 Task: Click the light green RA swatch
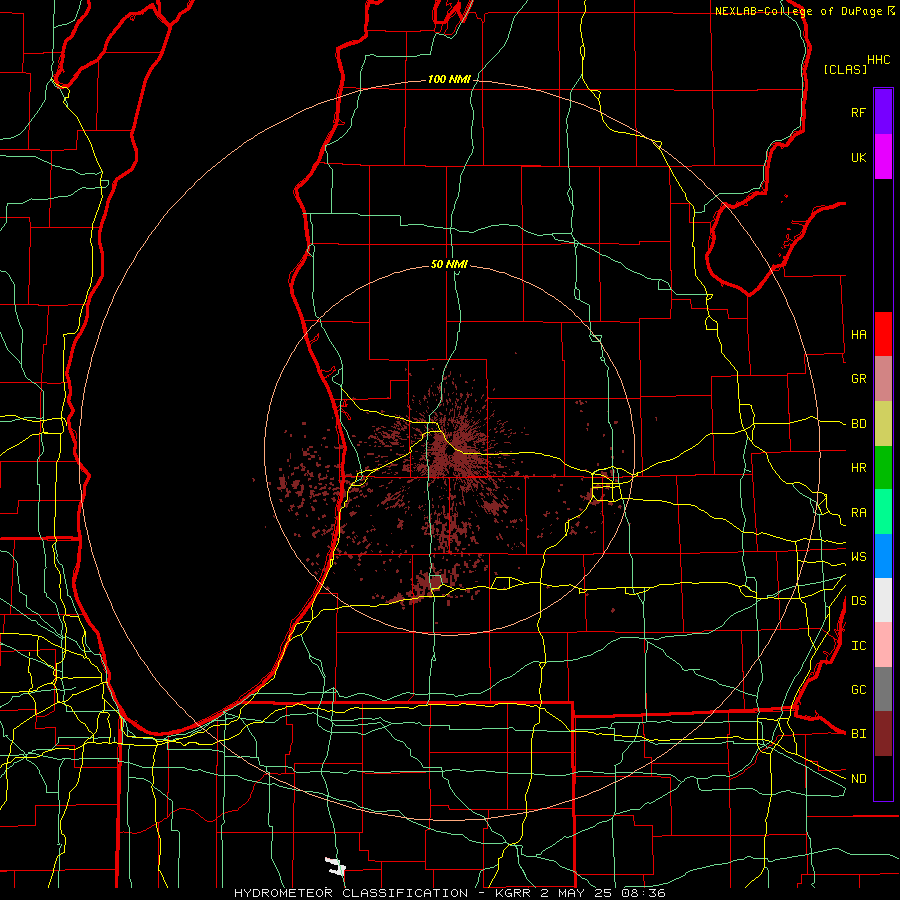883,512
